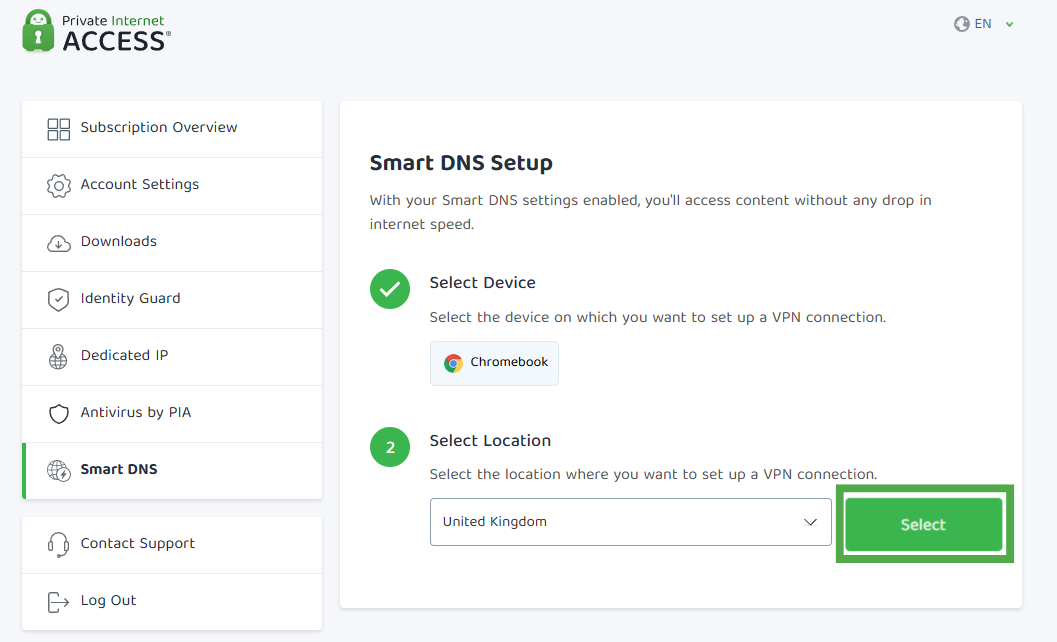The height and width of the screenshot is (642, 1057).
Task: Click the Chromebook device chip
Action: click(x=494, y=363)
